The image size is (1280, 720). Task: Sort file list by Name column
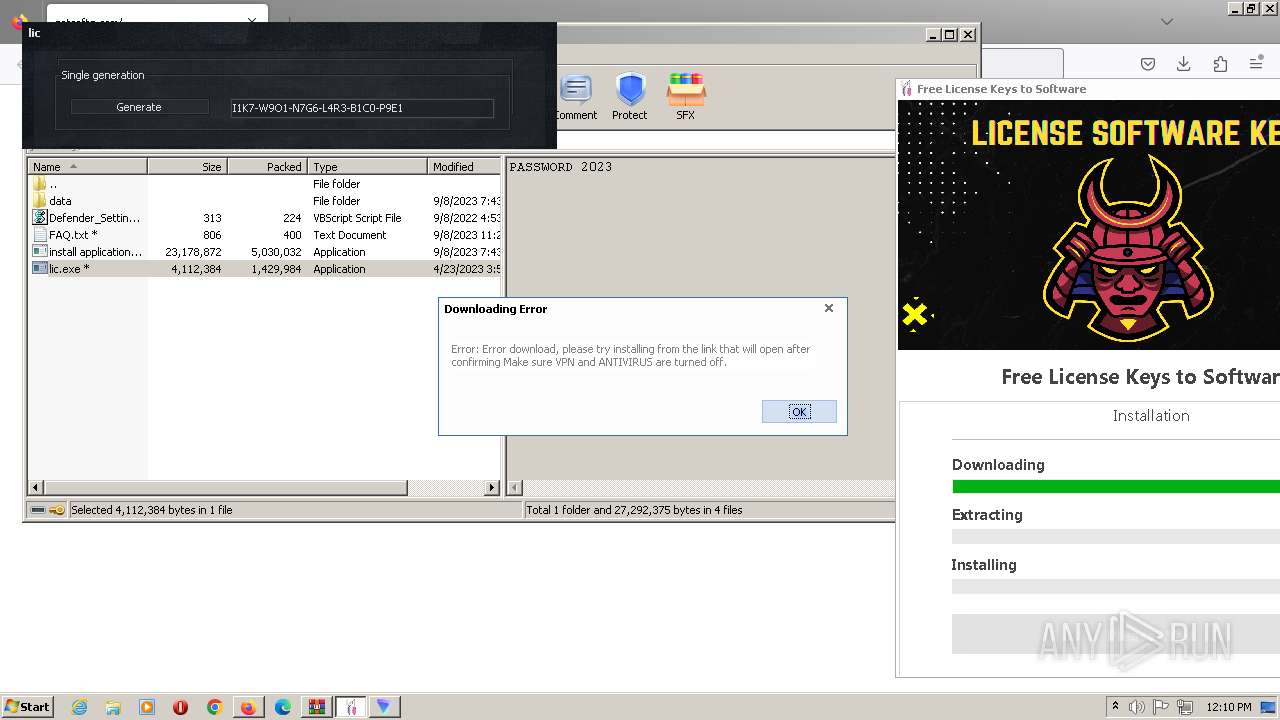pyautogui.click(x=88, y=167)
